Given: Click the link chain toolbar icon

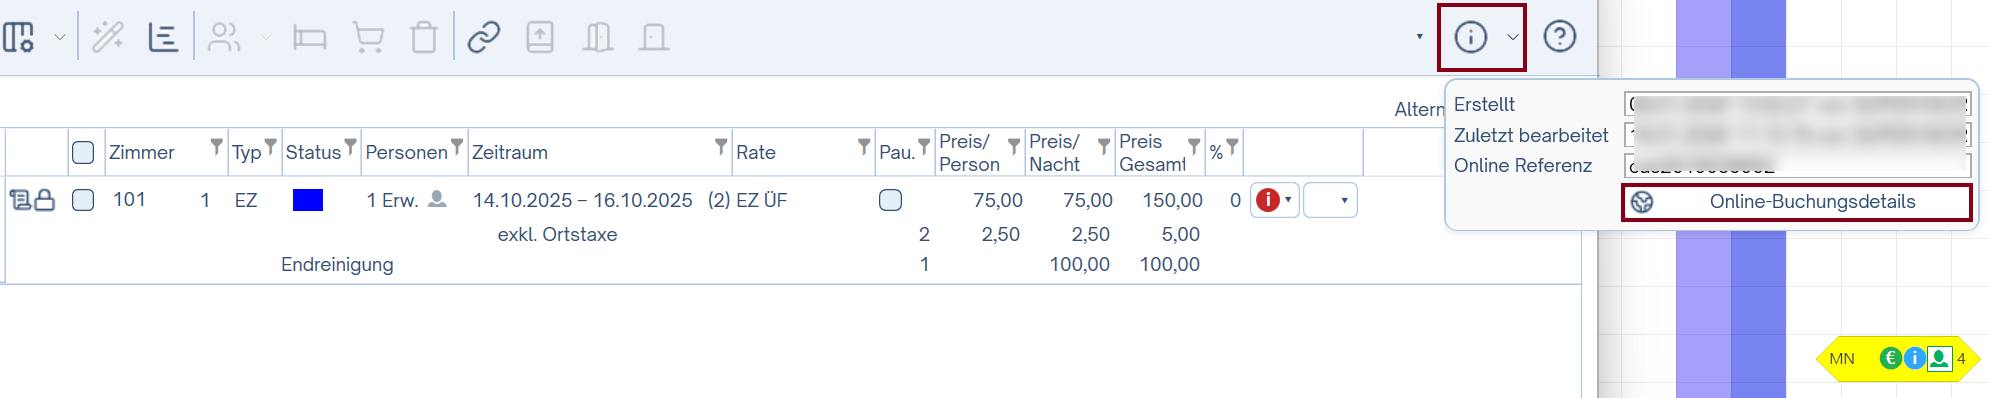Looking at the screenshot, I should click(x=484, y=38).
